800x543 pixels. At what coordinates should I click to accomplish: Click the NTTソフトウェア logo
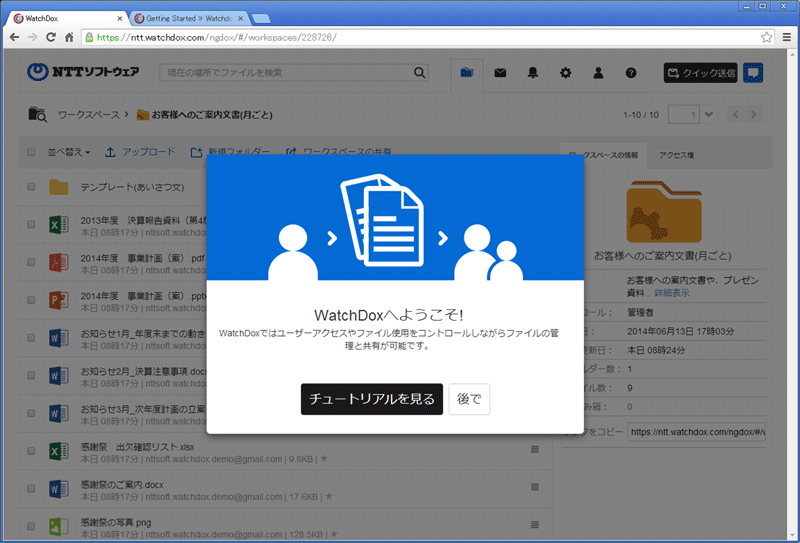click(x=83, y=72)
